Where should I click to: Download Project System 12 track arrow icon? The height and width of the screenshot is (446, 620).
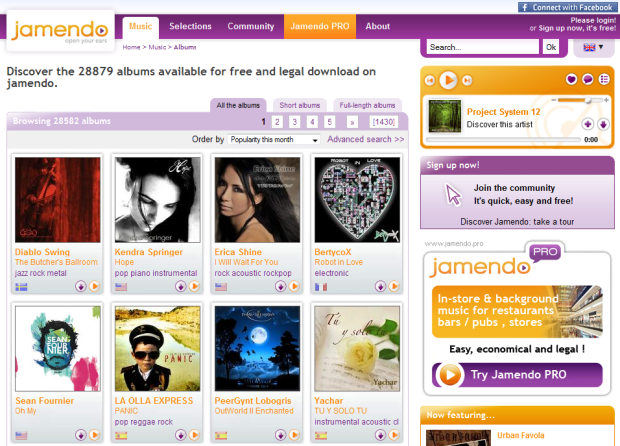[x=603, y=124]
